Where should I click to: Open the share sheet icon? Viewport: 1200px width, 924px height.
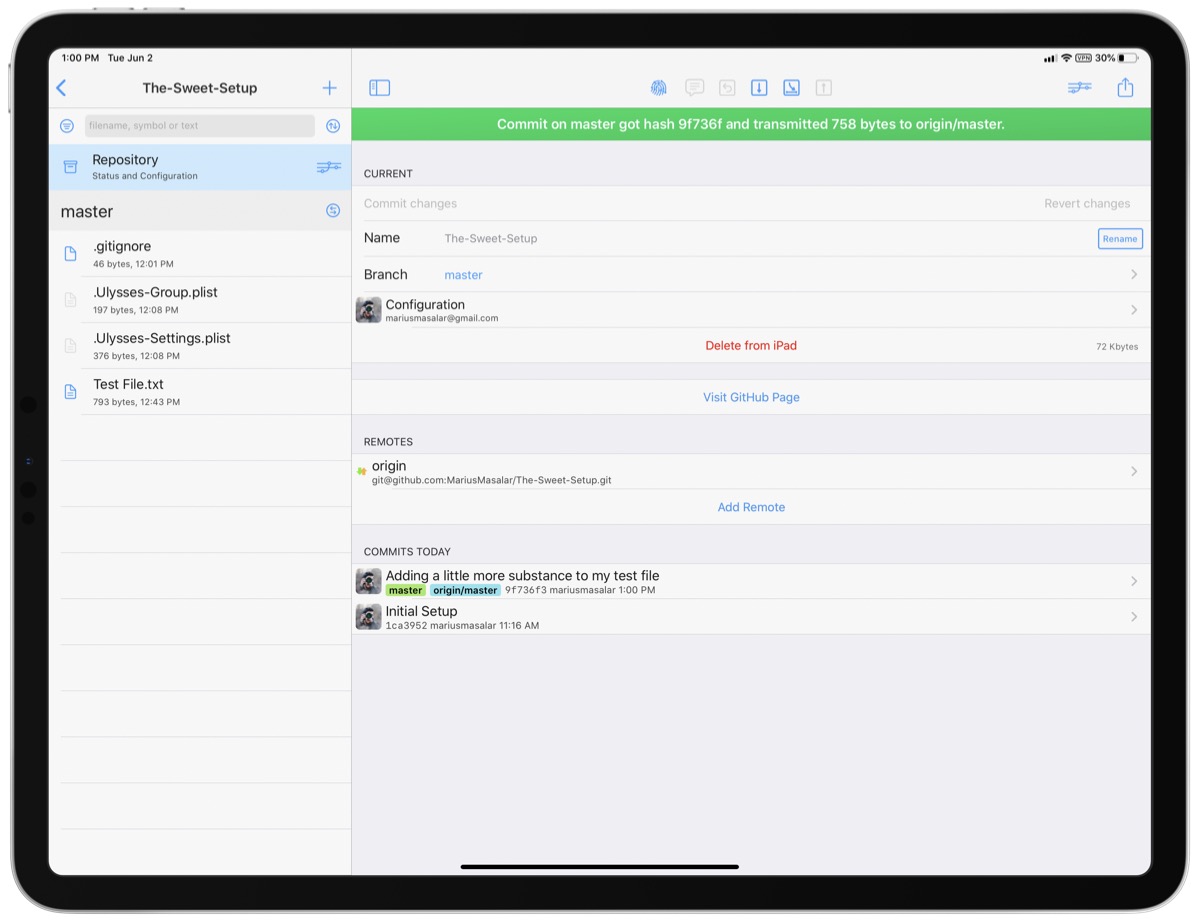click(1125, 88)
